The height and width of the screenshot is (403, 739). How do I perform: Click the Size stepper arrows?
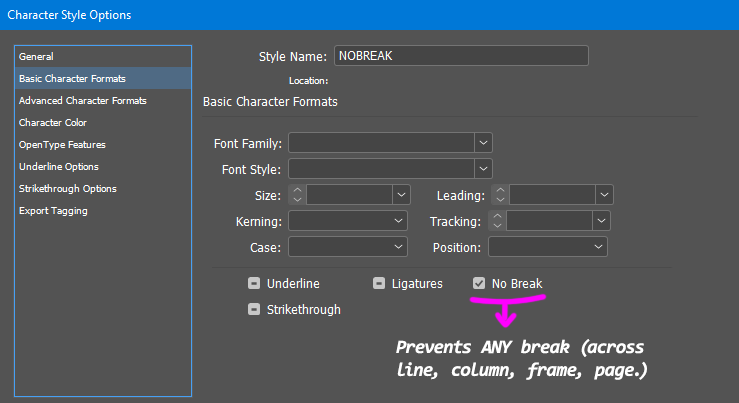pyautogui.click(x=297, y=195)
